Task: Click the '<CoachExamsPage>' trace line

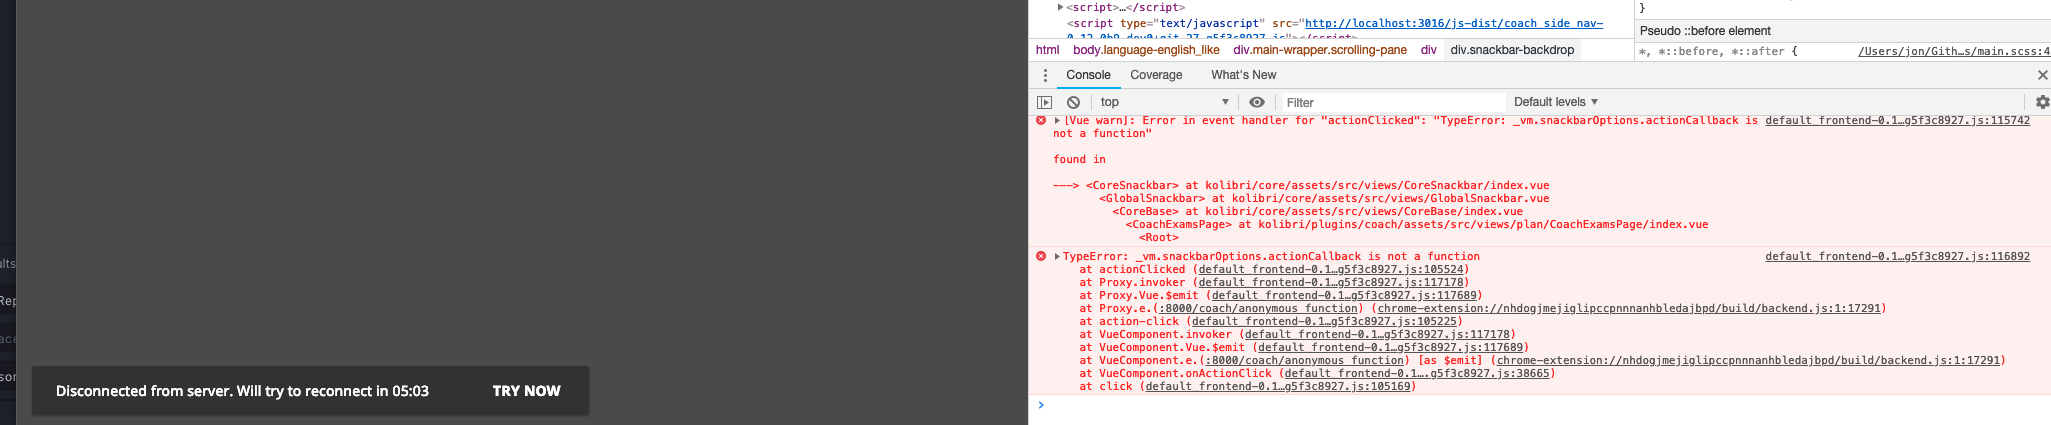Action: [1417, 224]
